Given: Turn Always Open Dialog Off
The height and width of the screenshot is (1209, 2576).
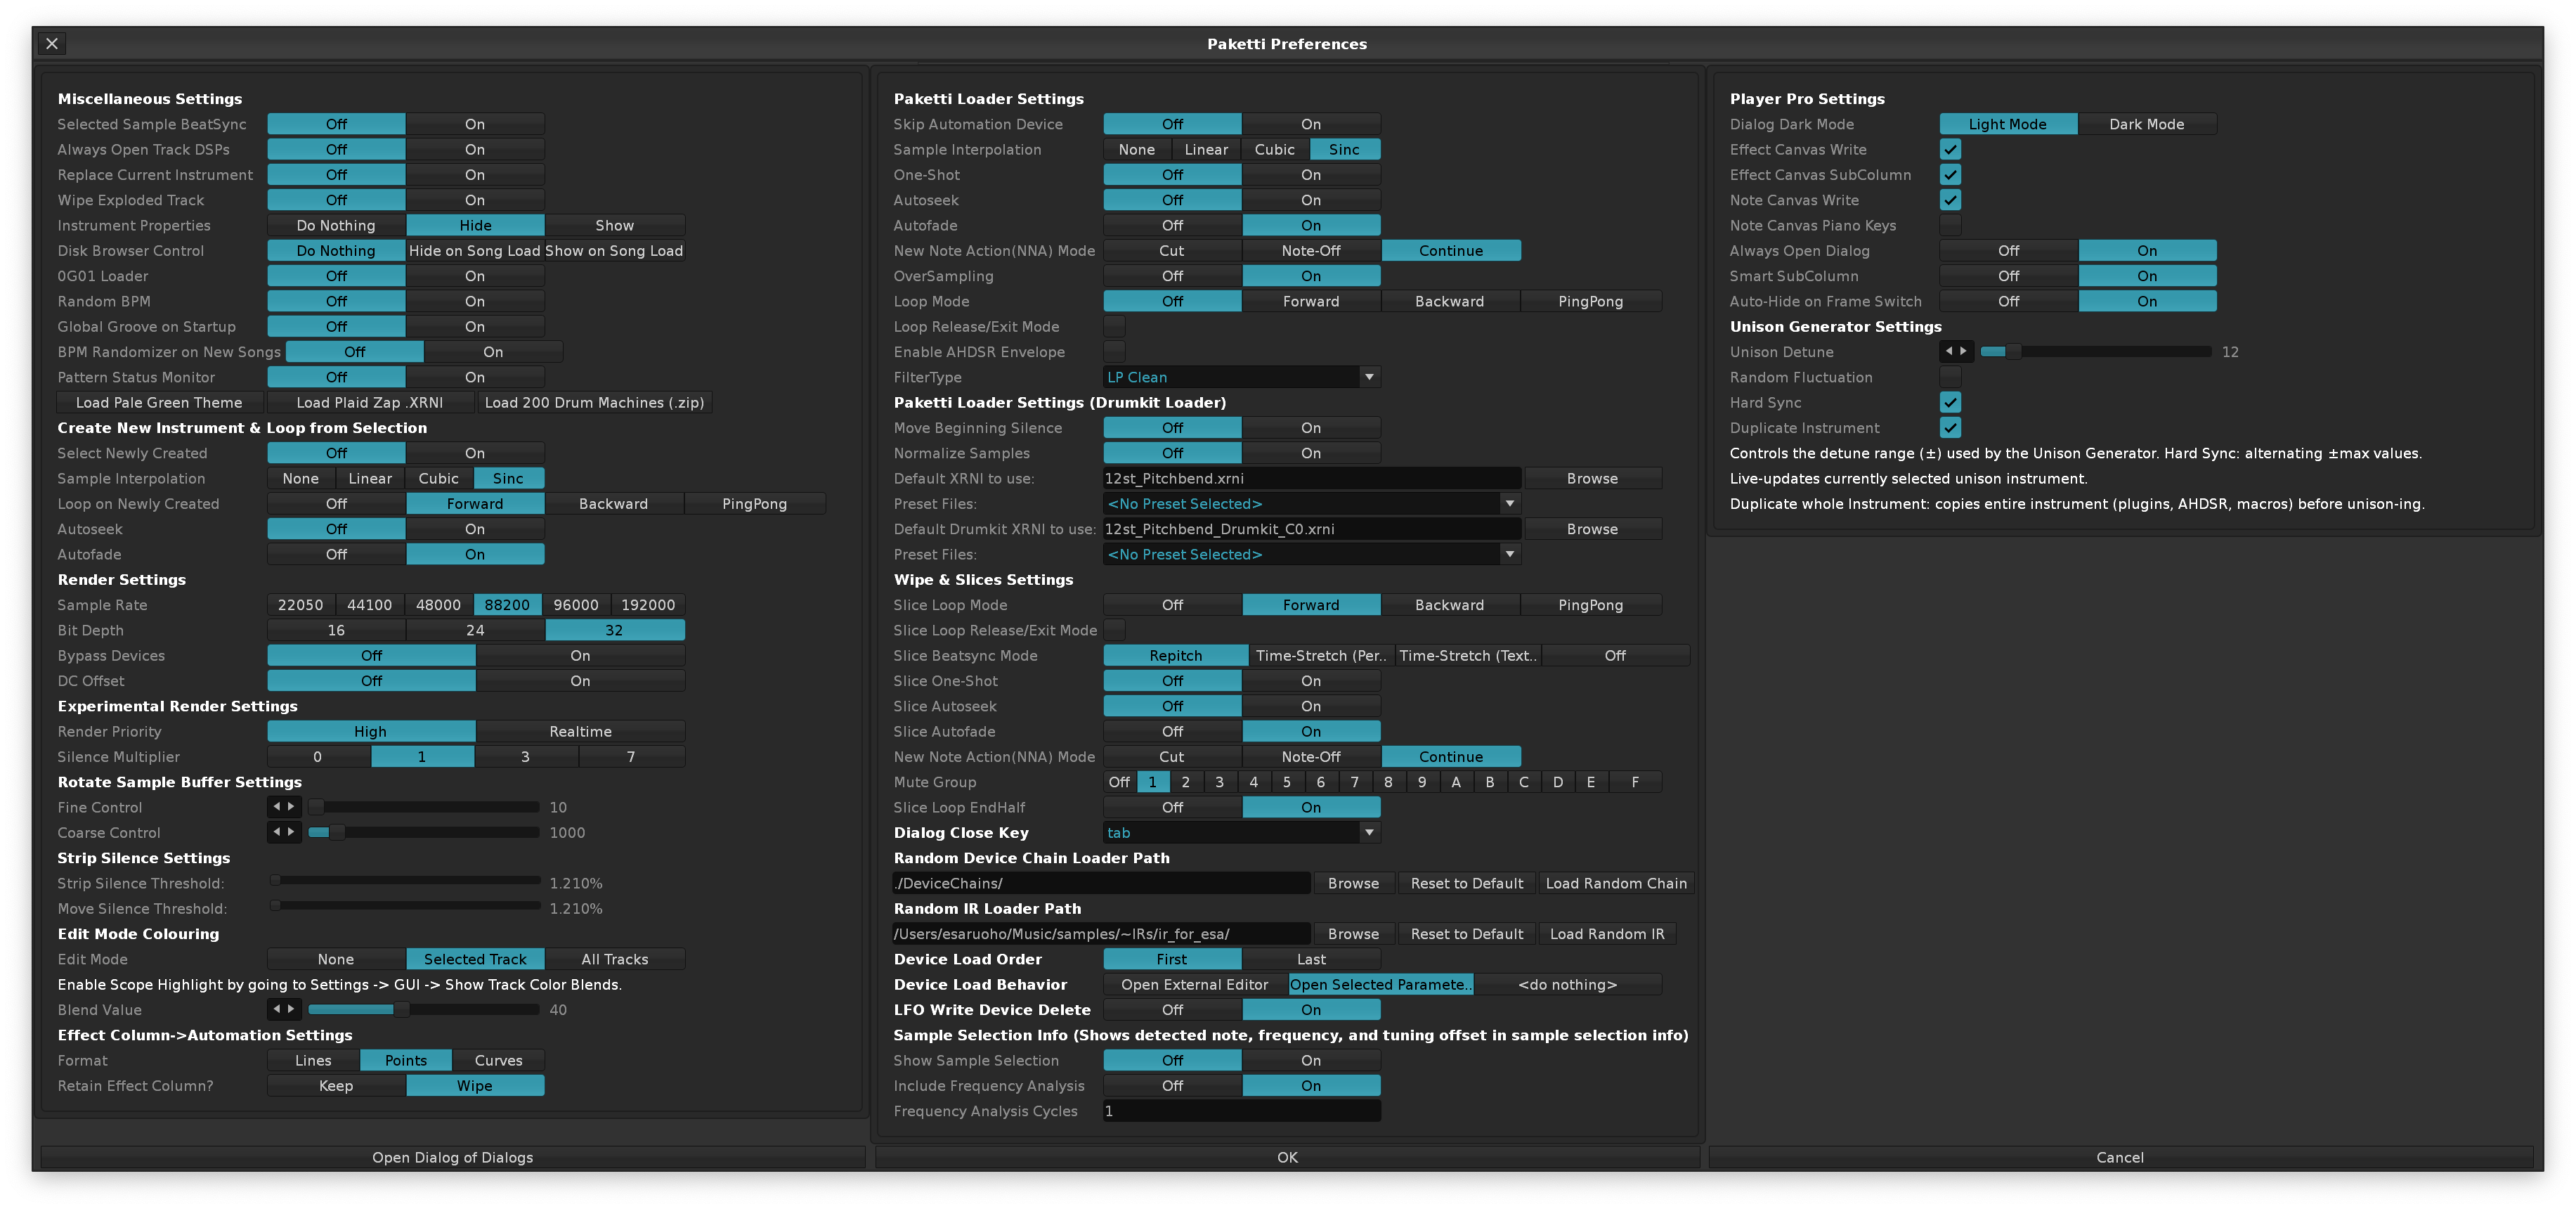Looking at the screenshot, I should click(x=2008, y=250).
